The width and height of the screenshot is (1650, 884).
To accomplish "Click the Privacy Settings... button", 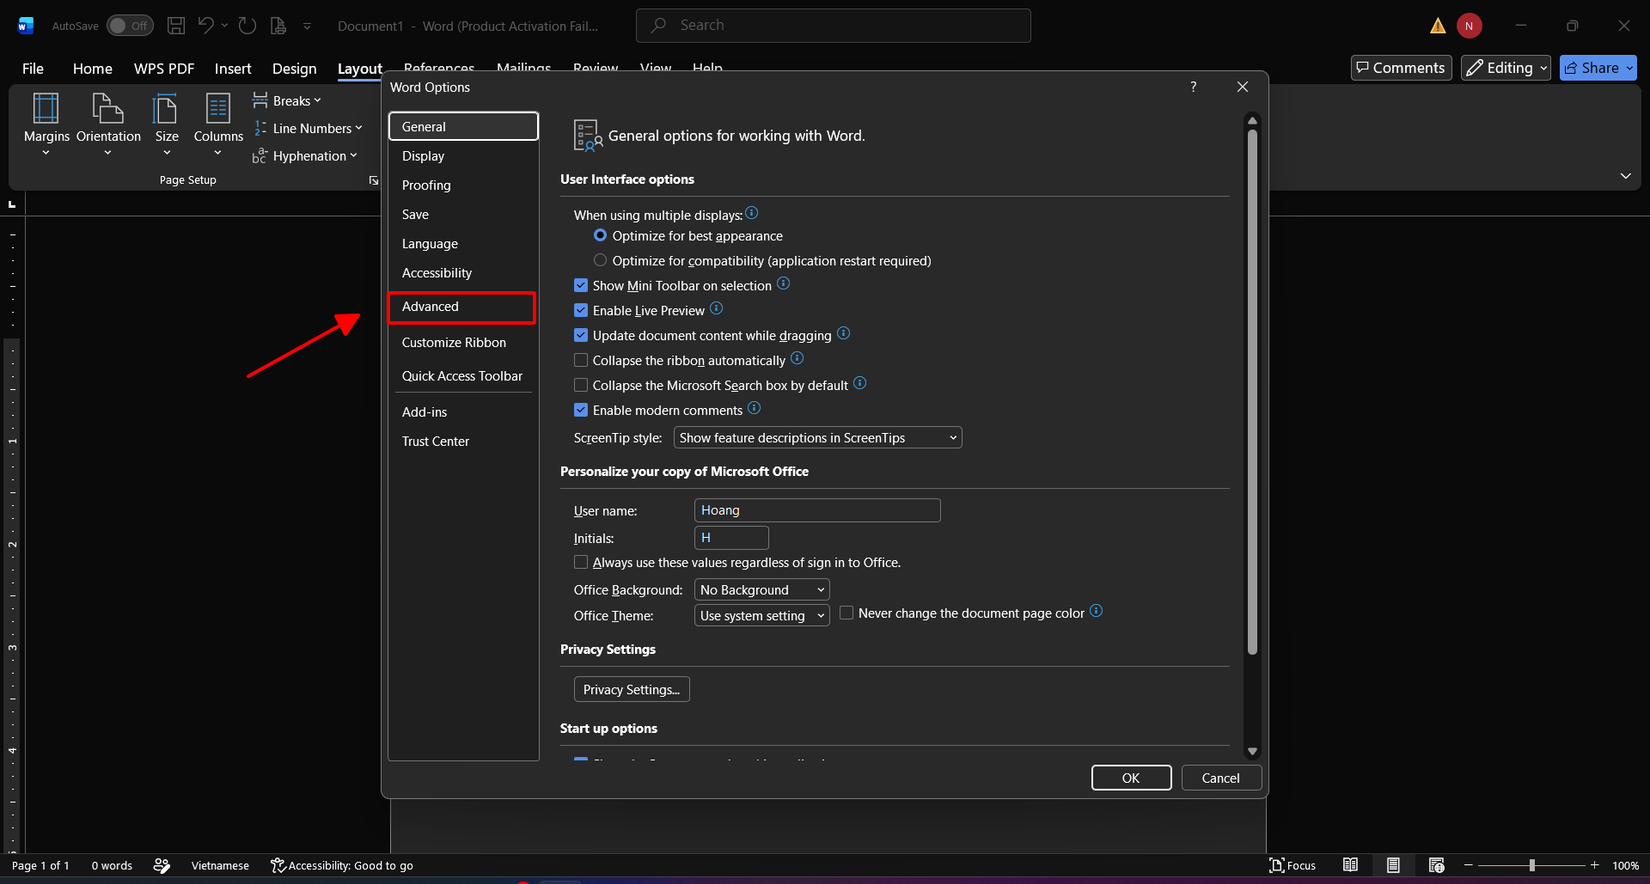I will tap(632, 690).
